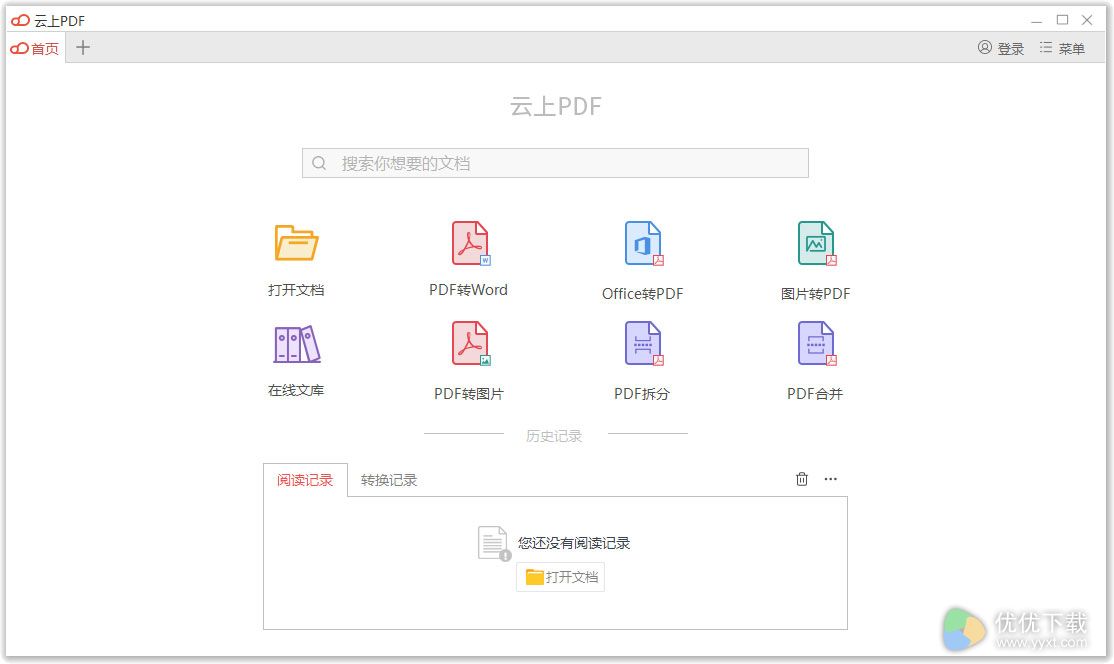
Task: Click the 在线文库 label text
Action: [296, 391]
